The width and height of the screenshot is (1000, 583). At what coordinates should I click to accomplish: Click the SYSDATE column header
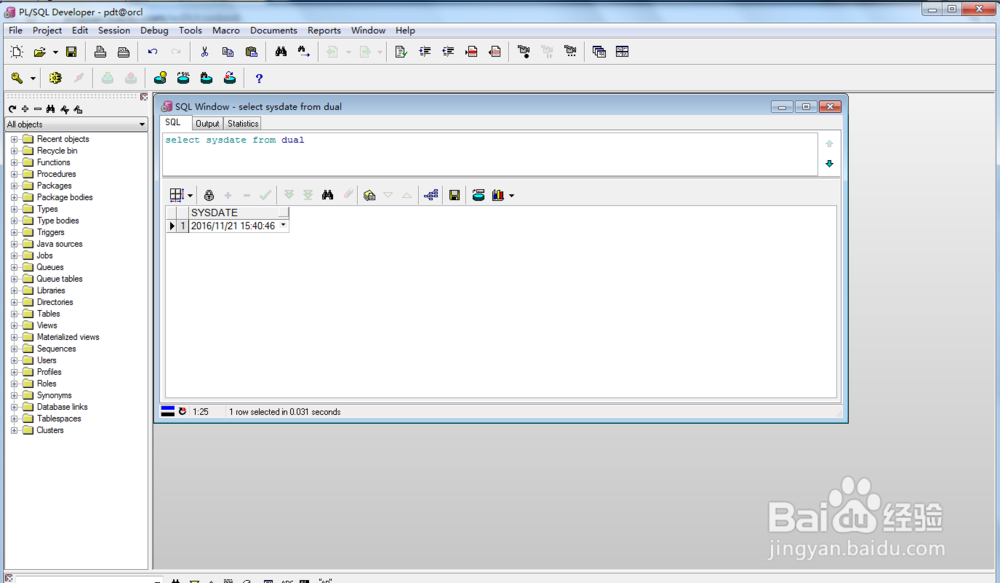[213, 212]
